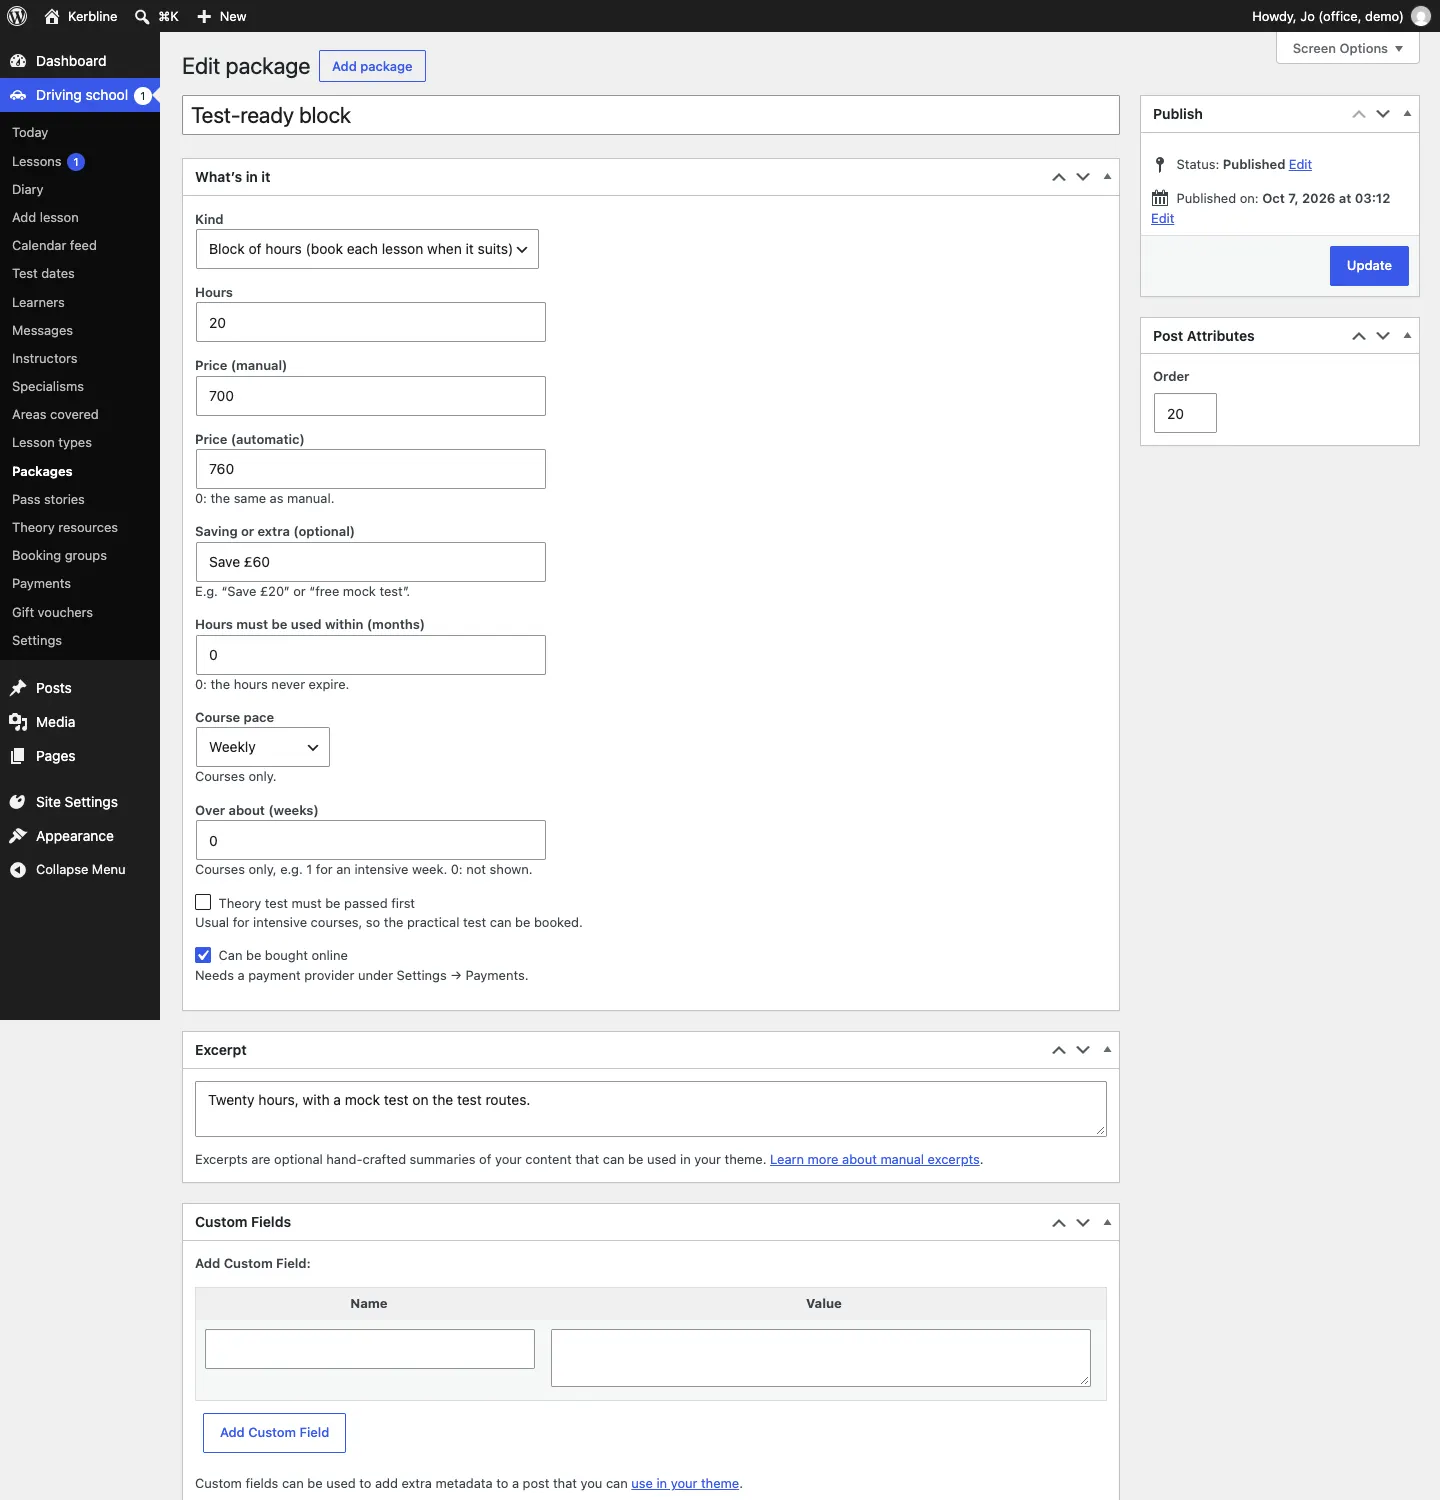Move What's in it panel down
This screenshot has height=1500, width=1440.
click(1083, 177)
